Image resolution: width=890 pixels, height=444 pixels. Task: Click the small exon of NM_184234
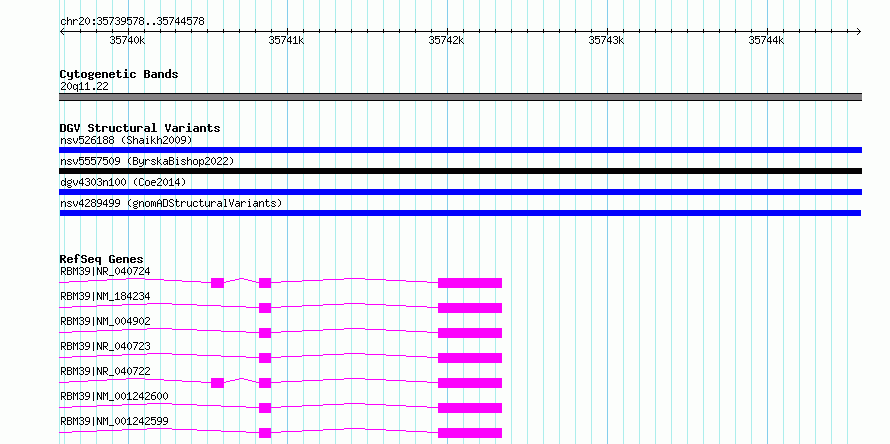point(265,308)
